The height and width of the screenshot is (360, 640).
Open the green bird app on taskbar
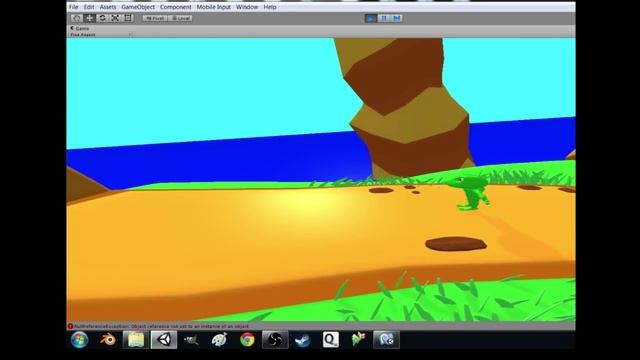358,340
